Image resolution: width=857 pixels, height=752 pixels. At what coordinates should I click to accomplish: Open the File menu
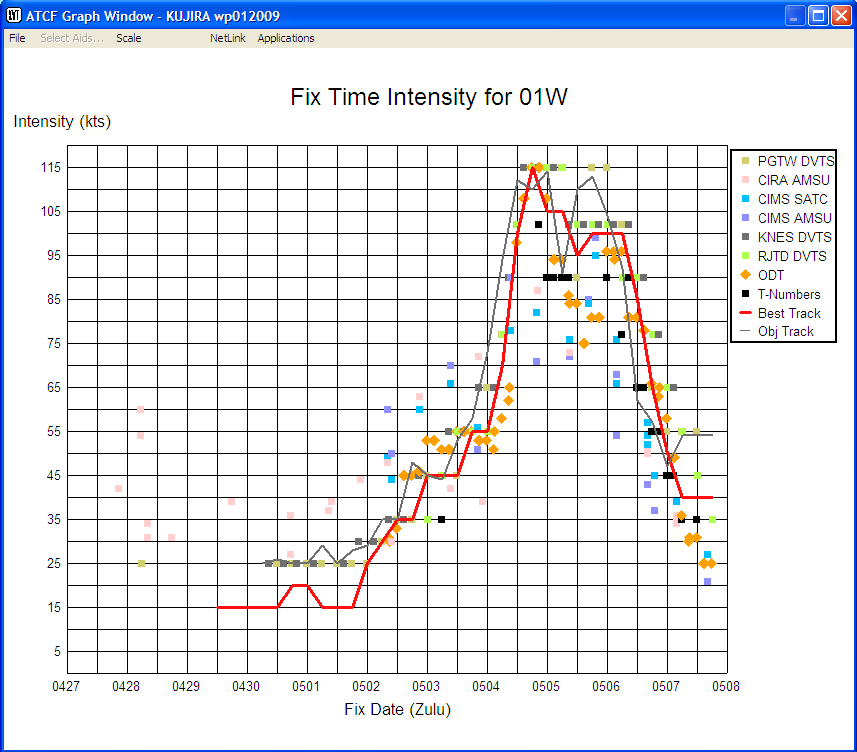point(16,38)
